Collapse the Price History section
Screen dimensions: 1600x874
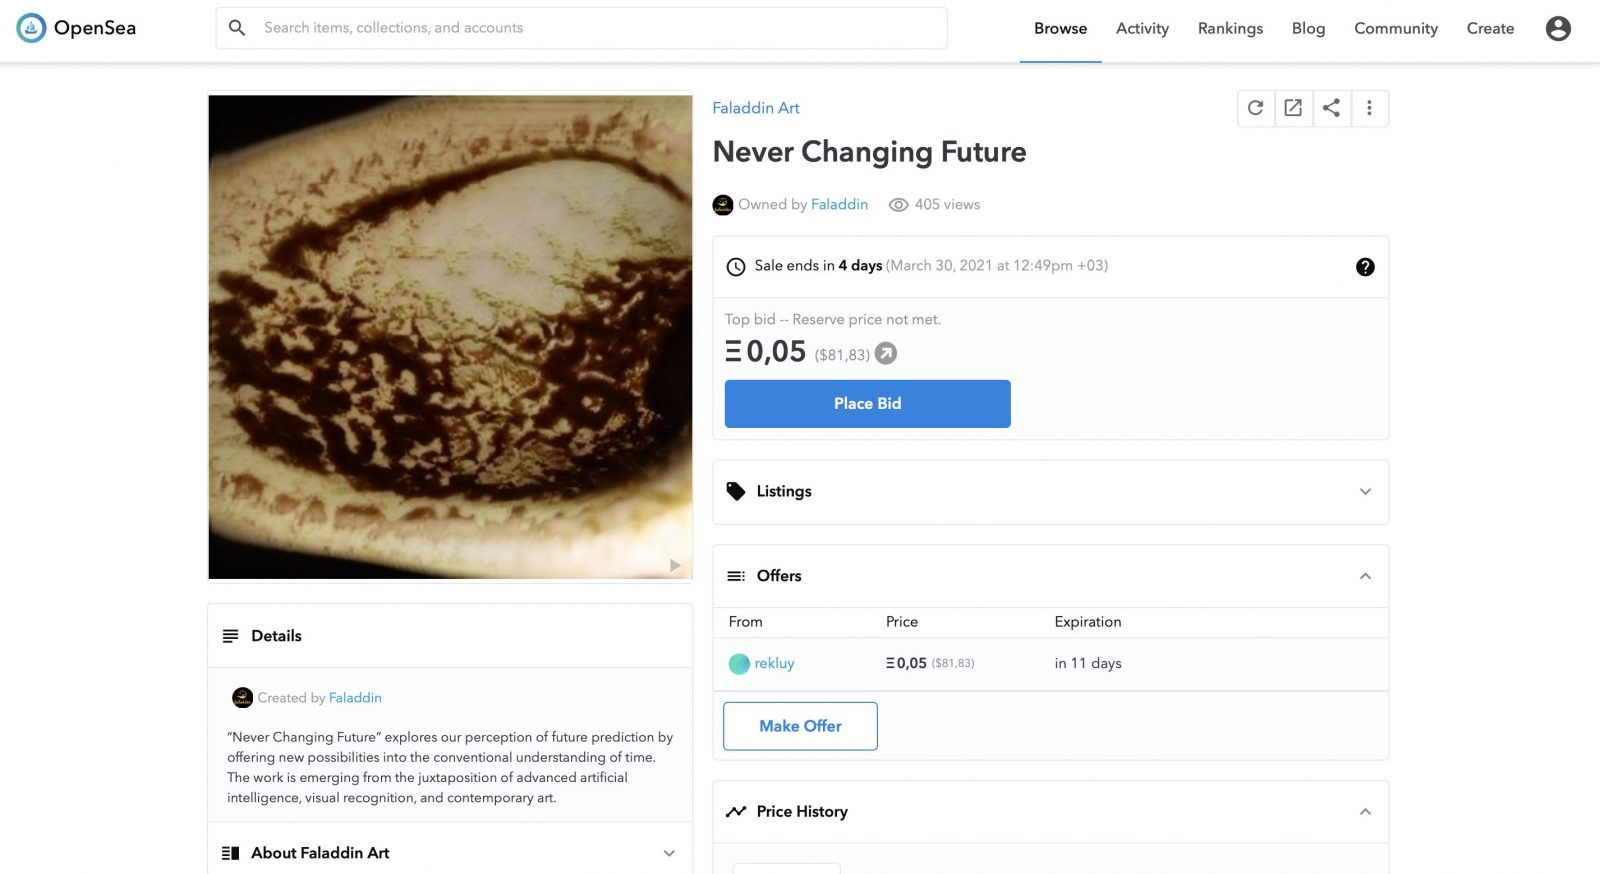[x=1365, y=812]
